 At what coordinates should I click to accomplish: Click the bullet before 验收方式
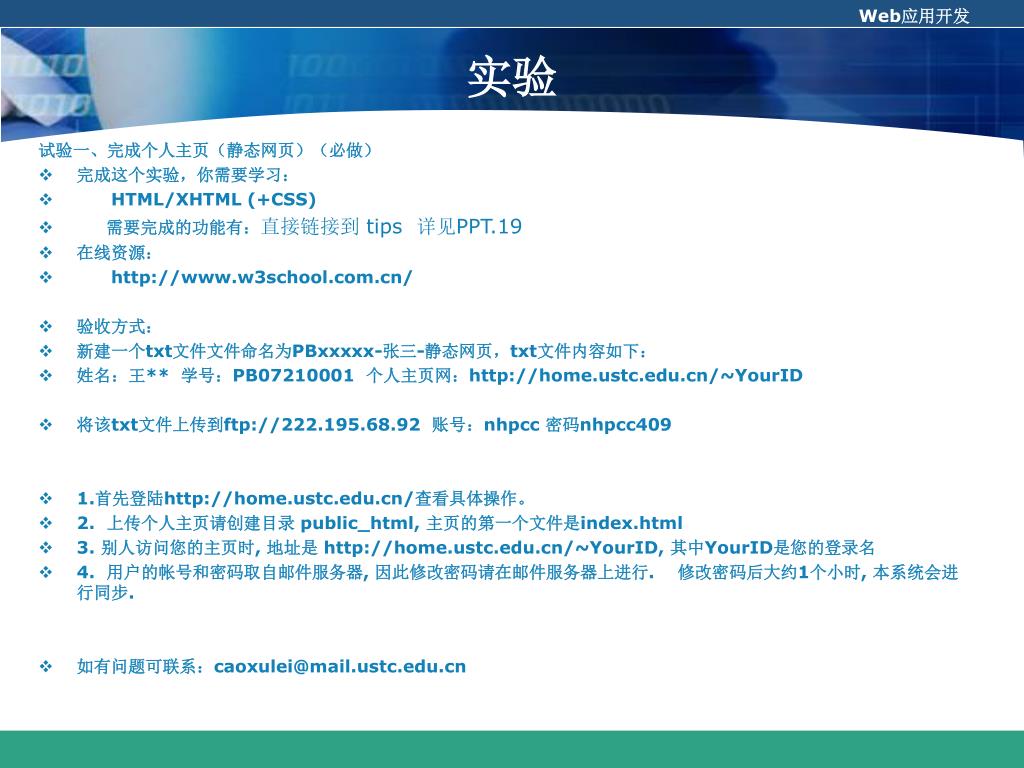(46, 326)
